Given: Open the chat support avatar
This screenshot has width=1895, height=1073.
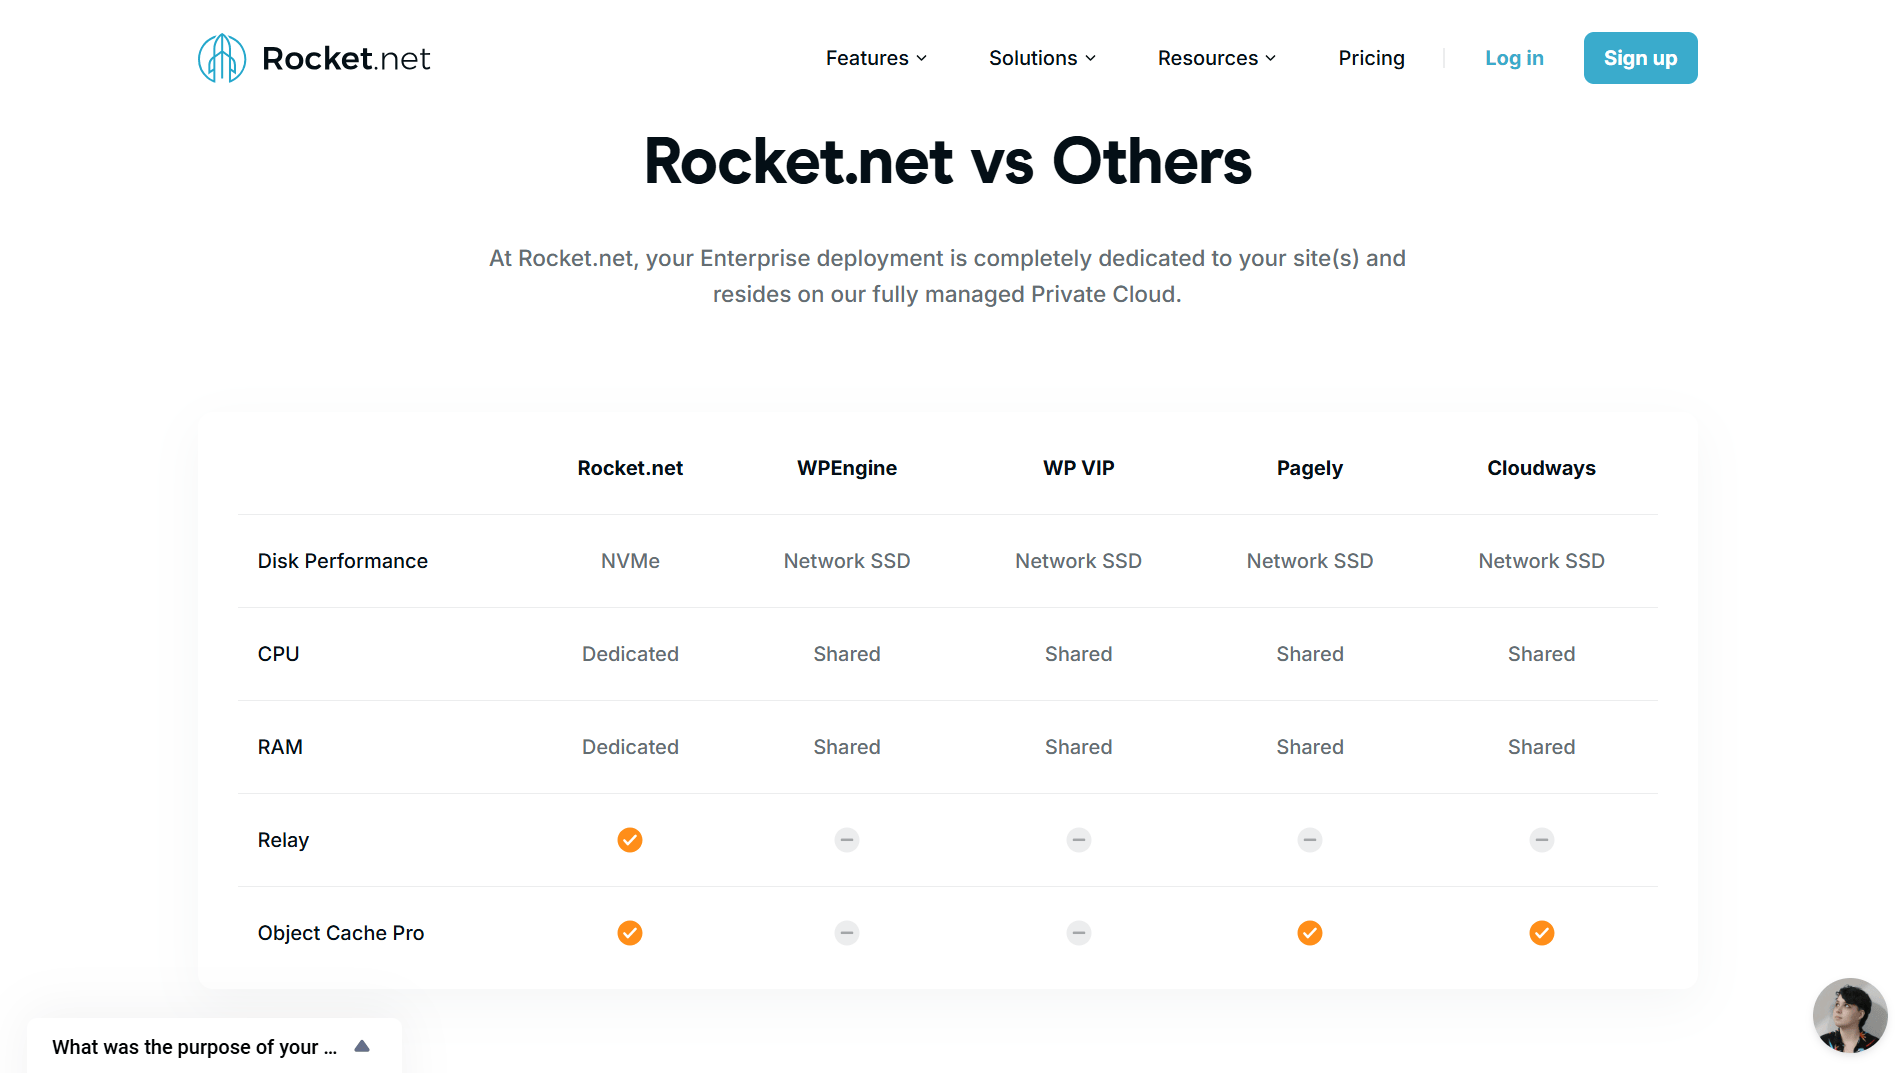Looking at the screenshot, I should (x=1849, y=1014).
